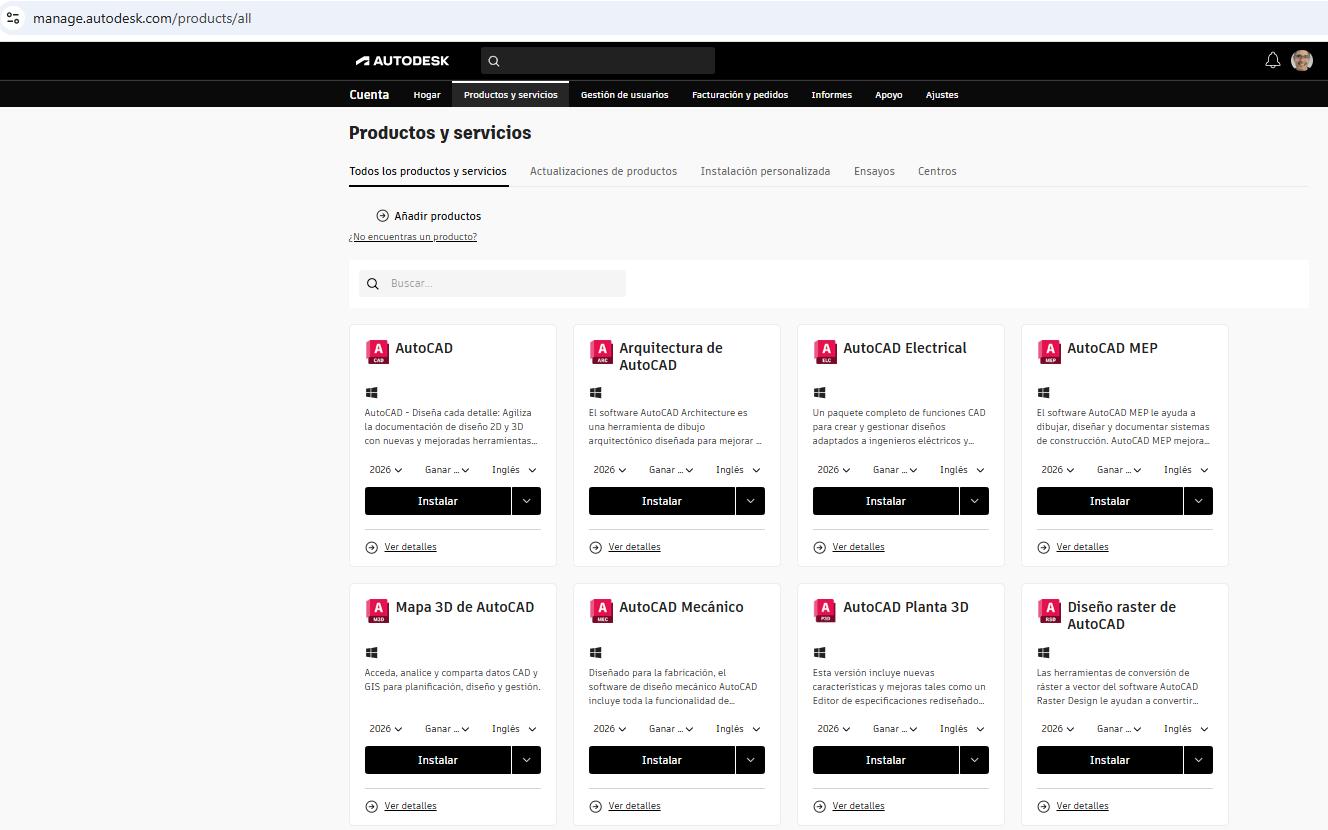
Task: Click the Diseño raster de AutoCAD icon
Action: [x=1049, y=610]
